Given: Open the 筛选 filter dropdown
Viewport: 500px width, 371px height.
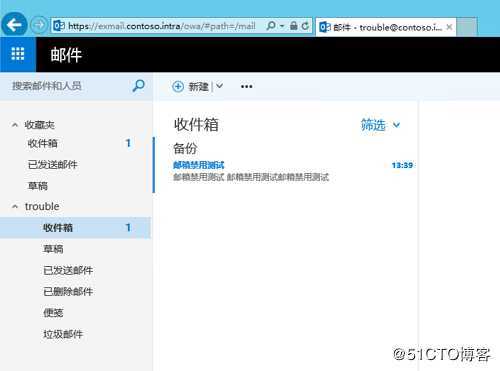Looking at the screenshot, I should [380, 125].
